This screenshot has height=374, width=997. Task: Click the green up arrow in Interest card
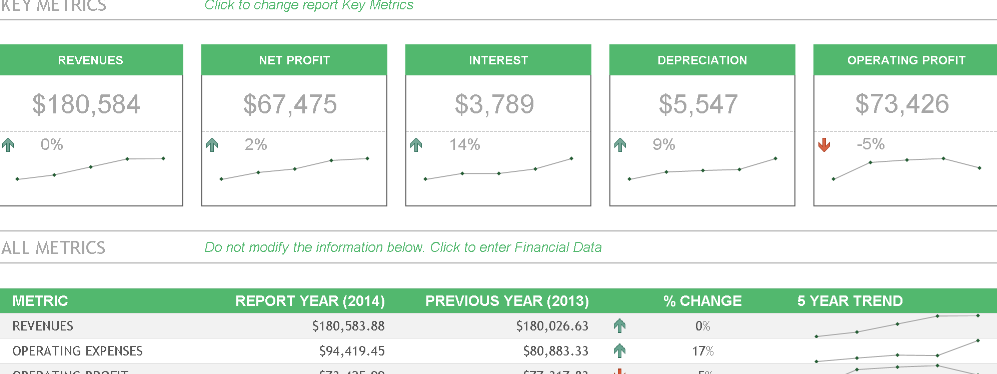tap(416, 145)
